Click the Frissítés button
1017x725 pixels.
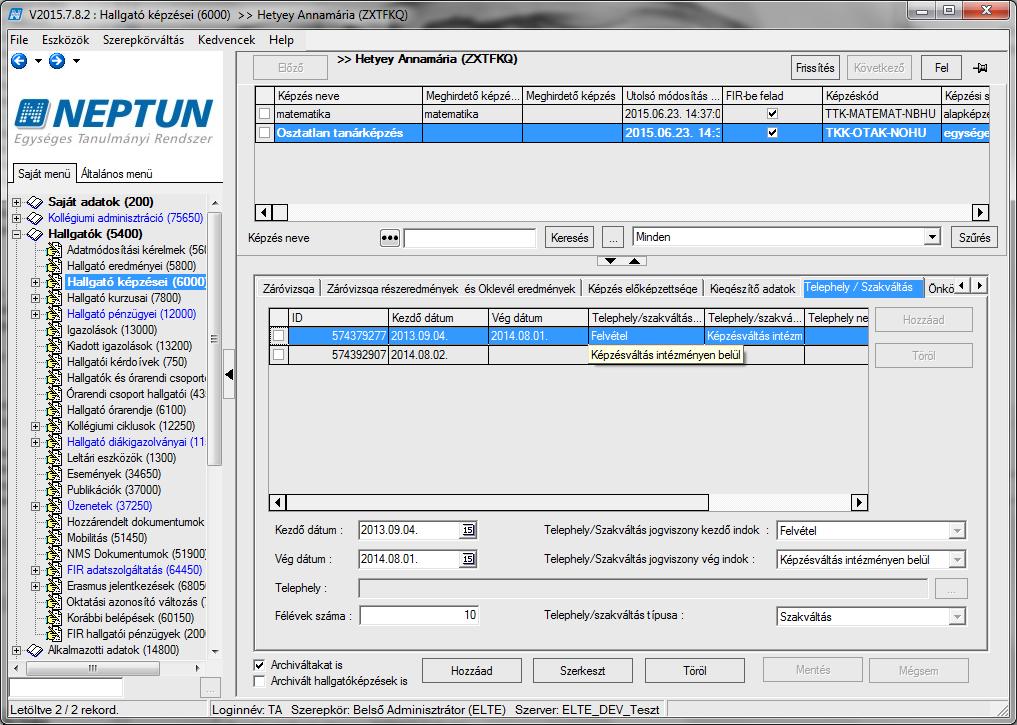(x=815, y=67)
